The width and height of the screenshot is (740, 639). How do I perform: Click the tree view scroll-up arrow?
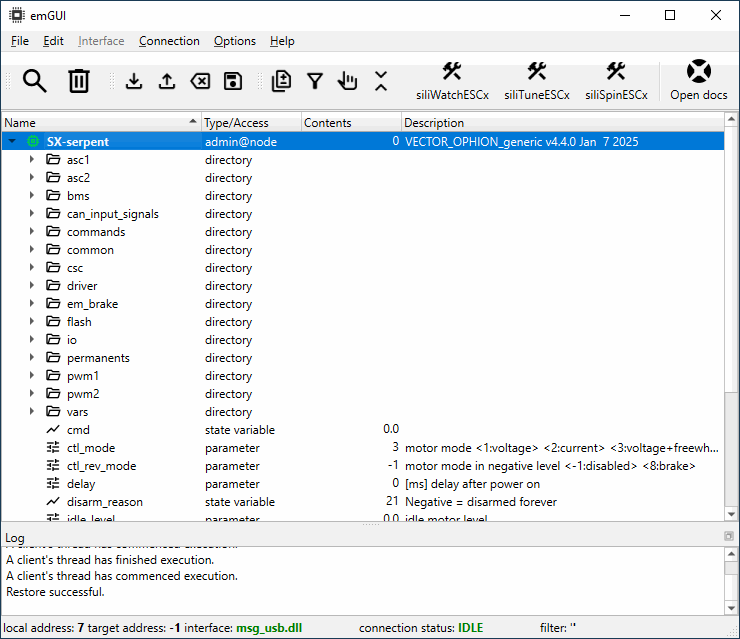tap(731, 119)
